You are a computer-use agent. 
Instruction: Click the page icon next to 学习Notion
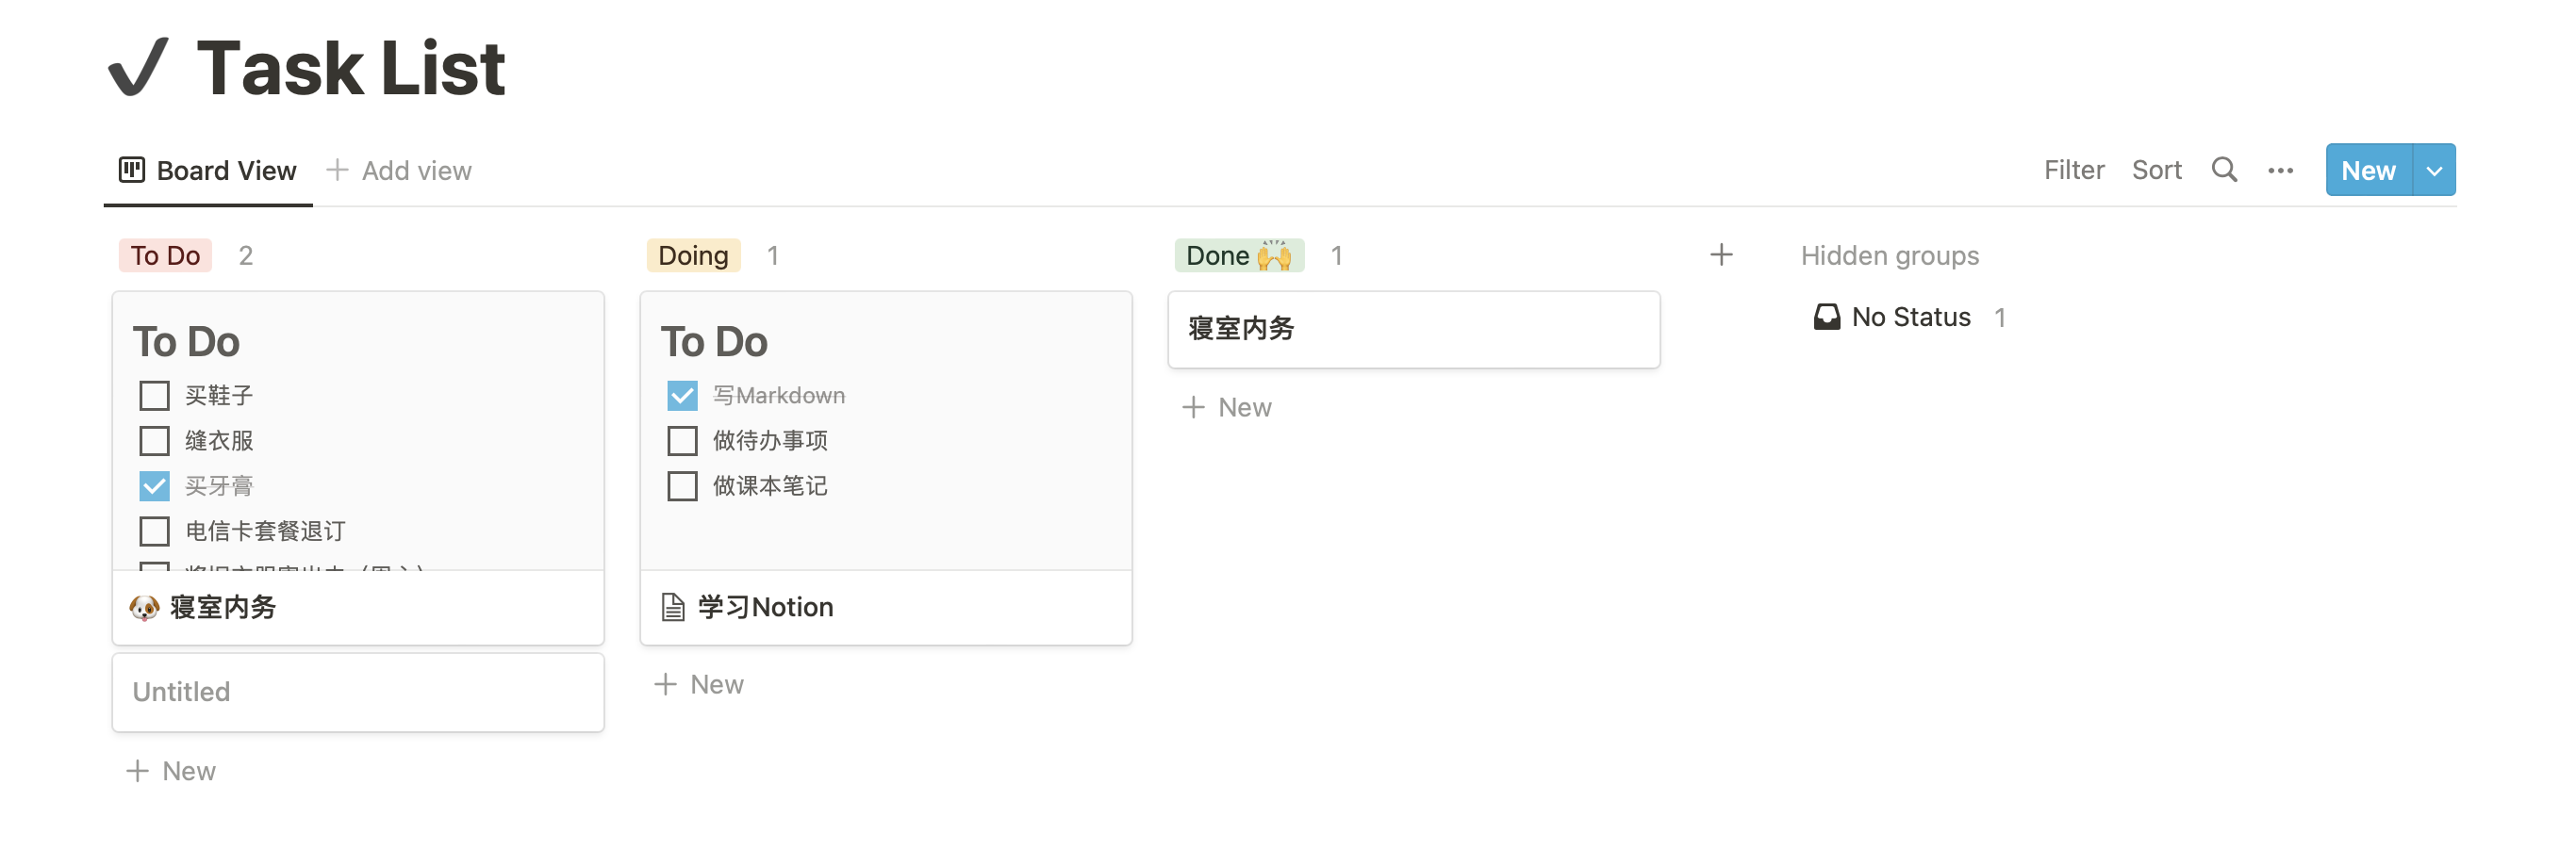tap(673, 607)
